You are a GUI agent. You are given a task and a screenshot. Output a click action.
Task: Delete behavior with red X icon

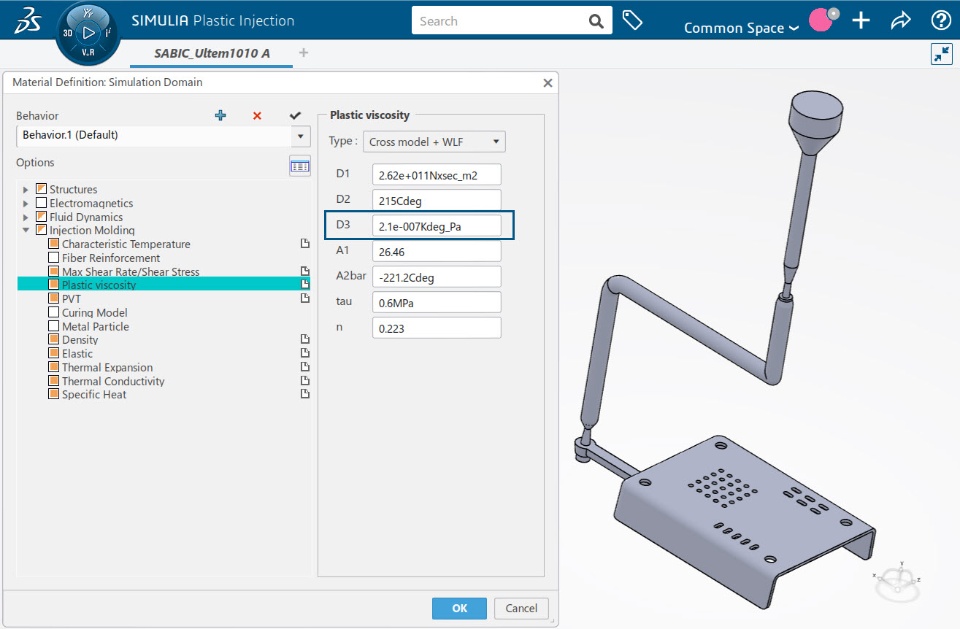click(257, 116)
